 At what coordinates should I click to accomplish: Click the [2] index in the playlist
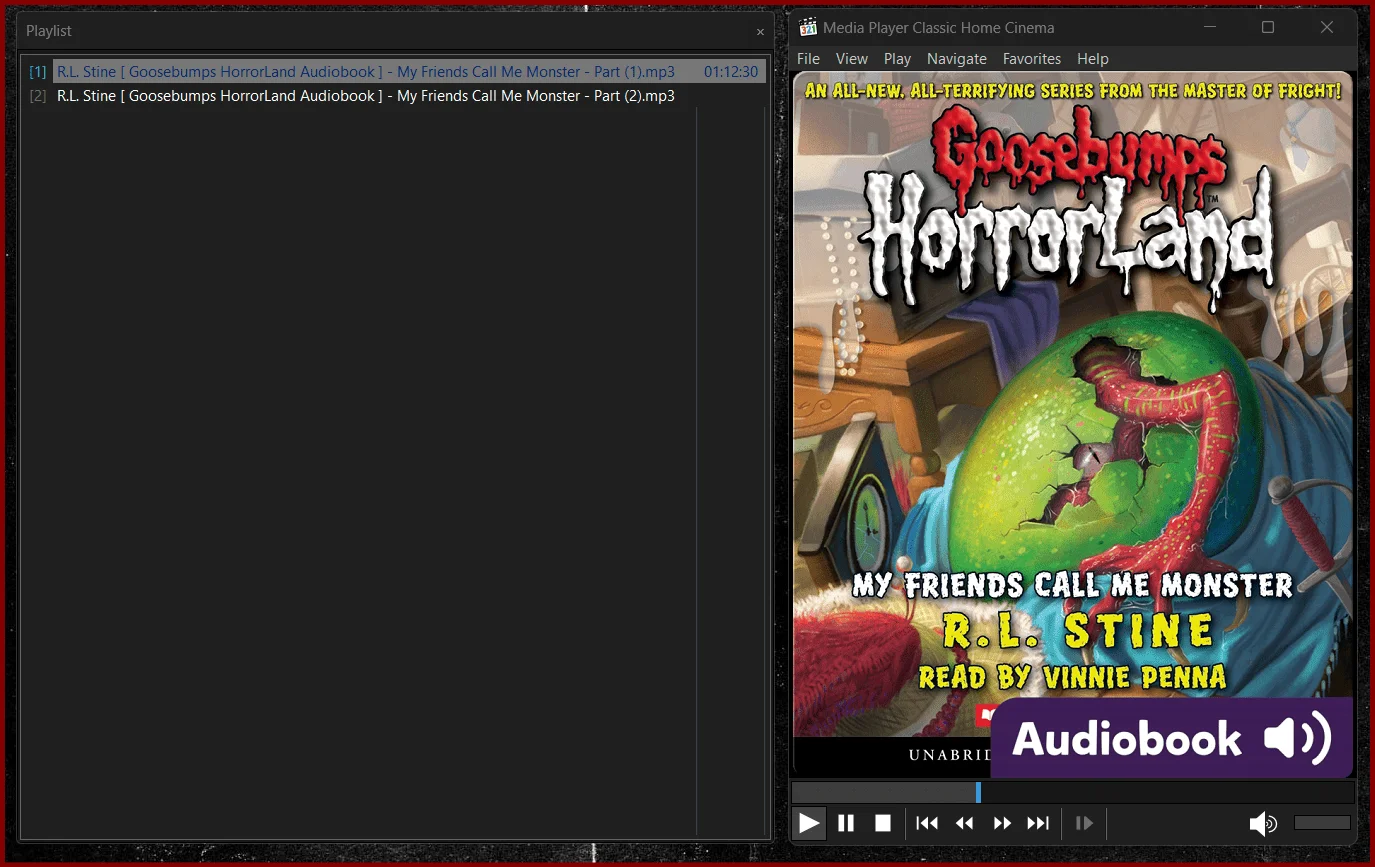[x=38, y=96]
